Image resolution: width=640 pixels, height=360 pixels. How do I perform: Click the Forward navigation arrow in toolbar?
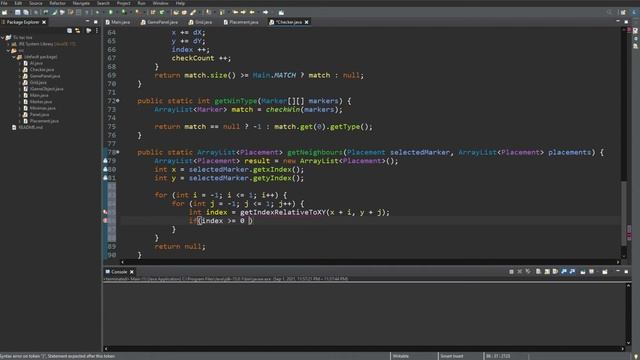pos(265,12)
